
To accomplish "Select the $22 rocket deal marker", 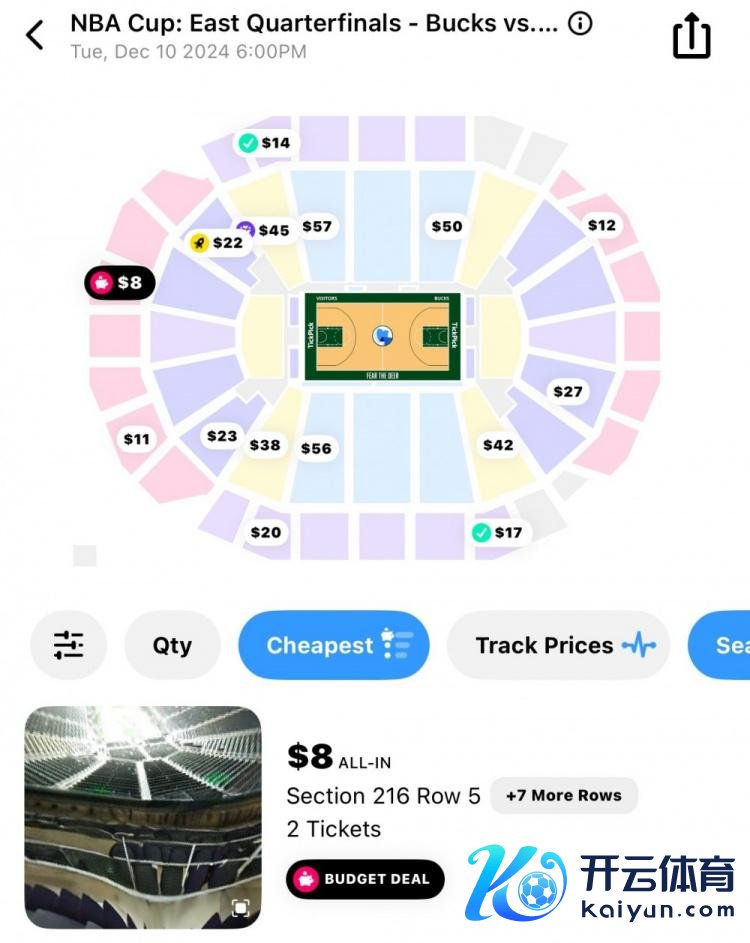I will pos(217,243).
